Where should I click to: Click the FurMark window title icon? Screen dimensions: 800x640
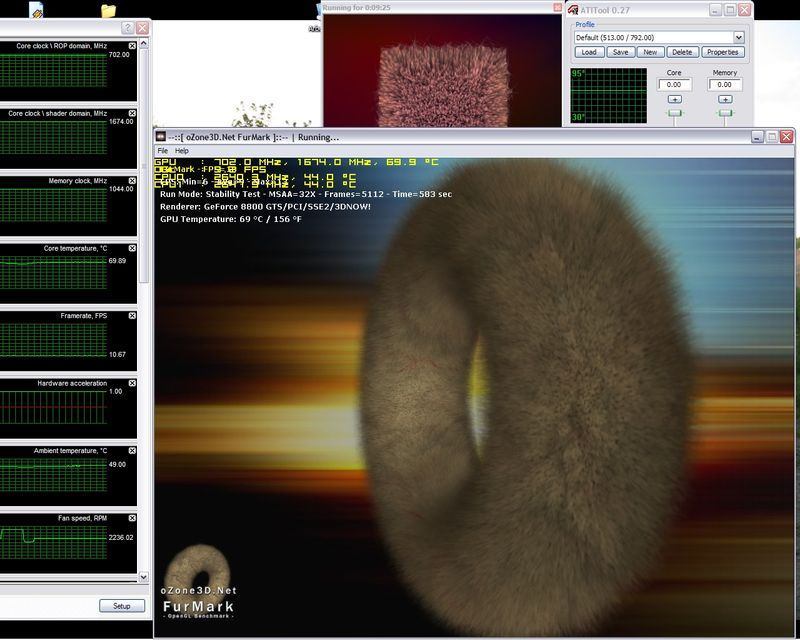(161, 137)
